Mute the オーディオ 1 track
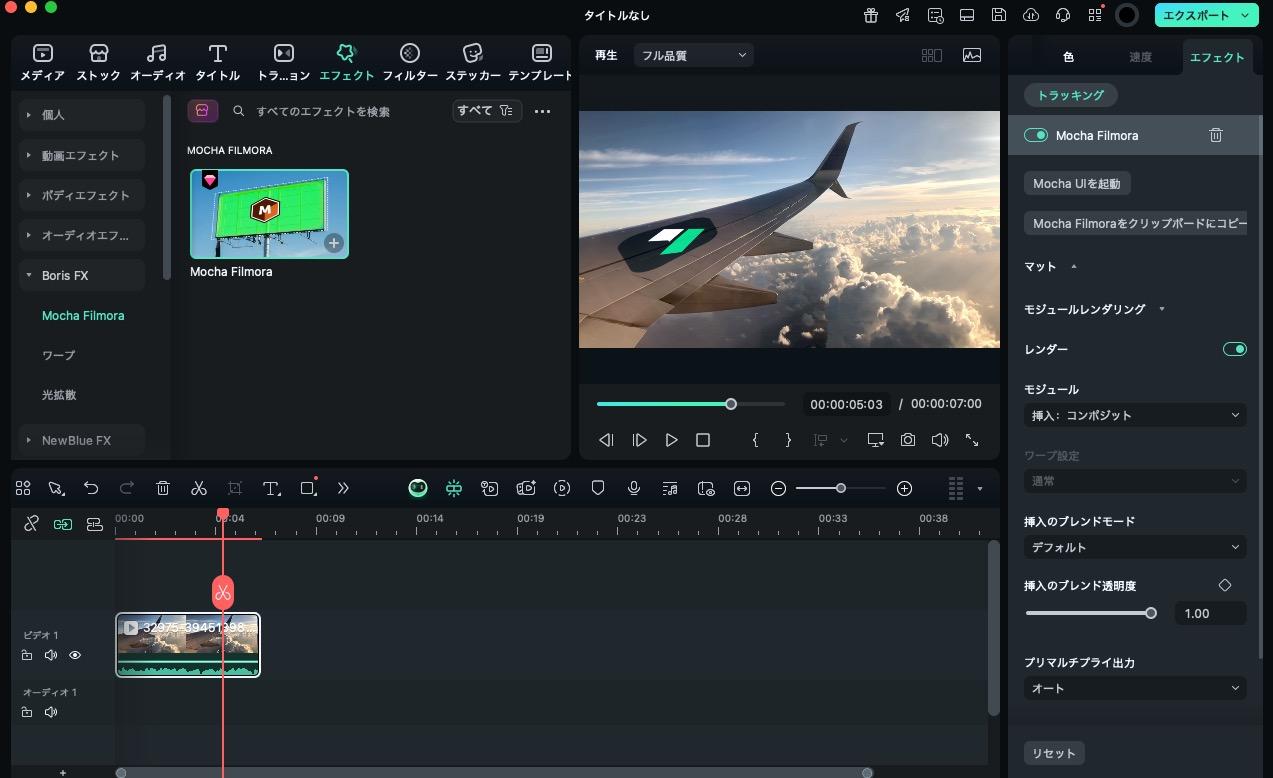Image resolution: width=1273 pixels, height=778 pixels. (x=51, y=712)
